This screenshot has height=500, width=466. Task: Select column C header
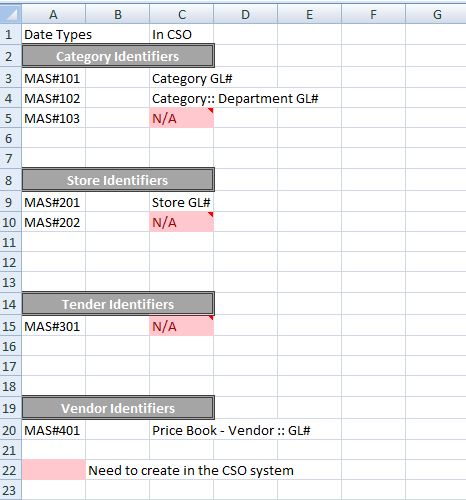click(x=182, y=14)
